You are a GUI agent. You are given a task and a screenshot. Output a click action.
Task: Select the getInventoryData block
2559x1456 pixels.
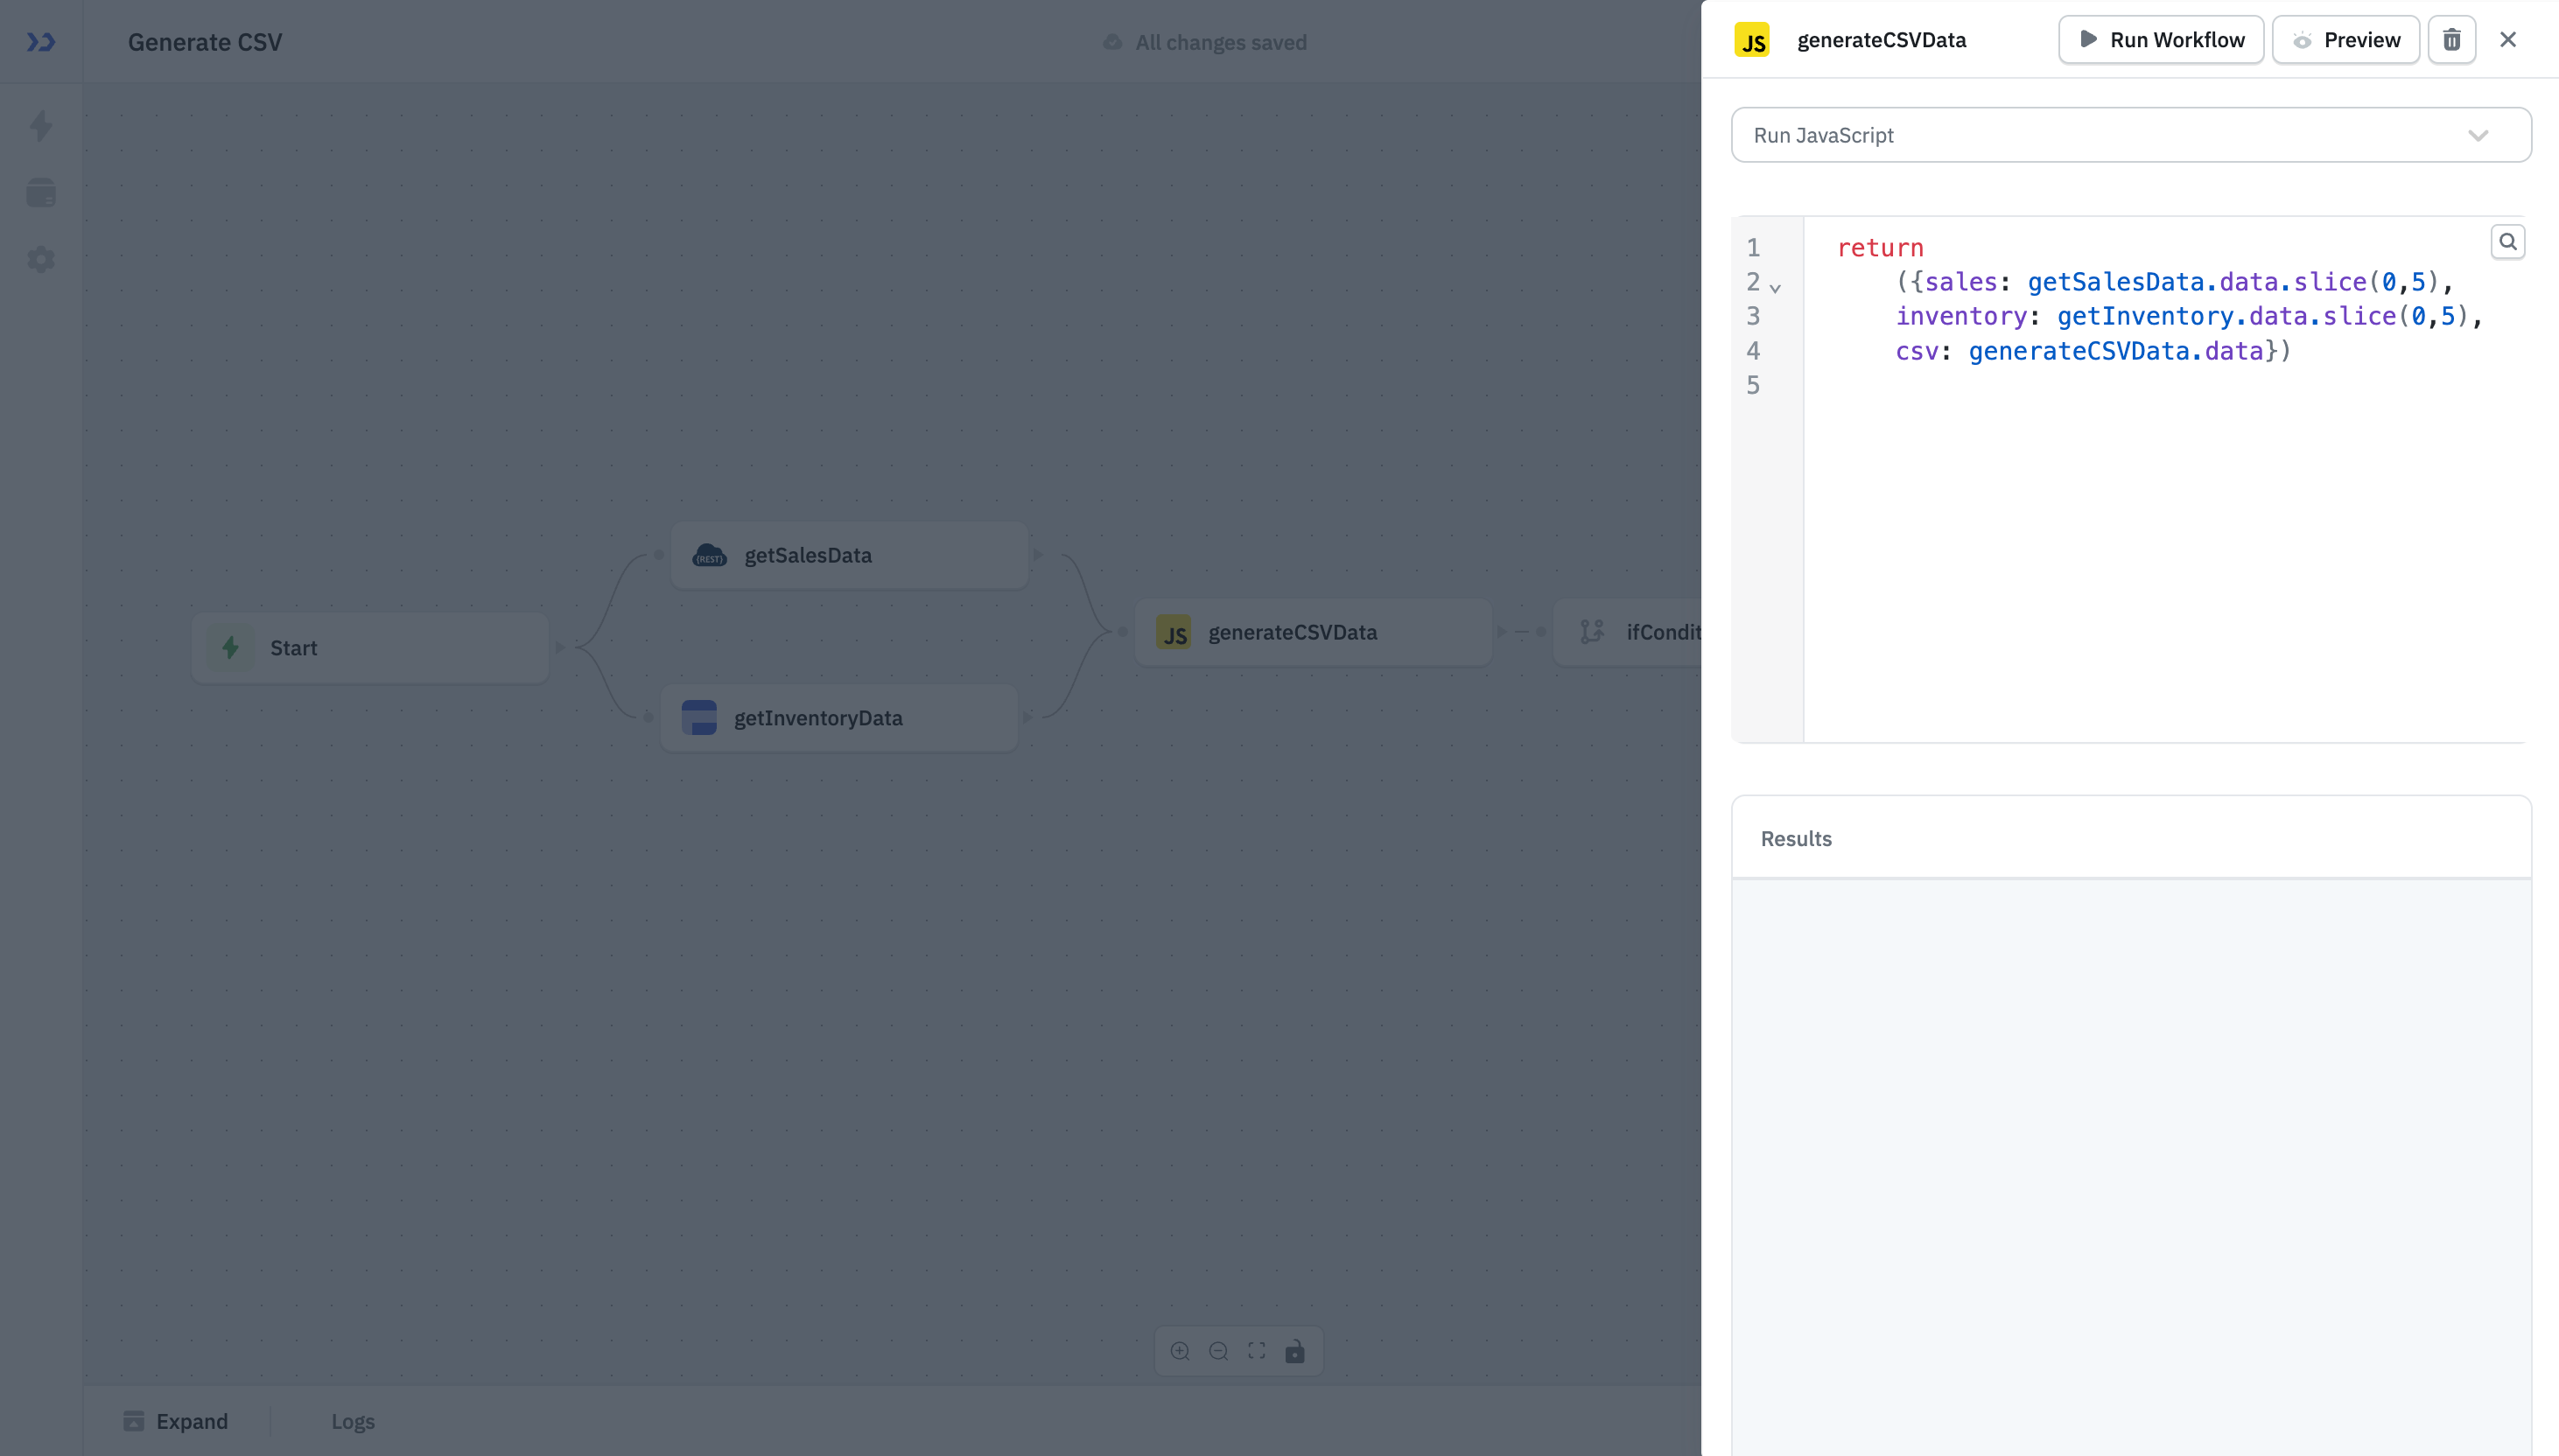[x=838, y=717]
